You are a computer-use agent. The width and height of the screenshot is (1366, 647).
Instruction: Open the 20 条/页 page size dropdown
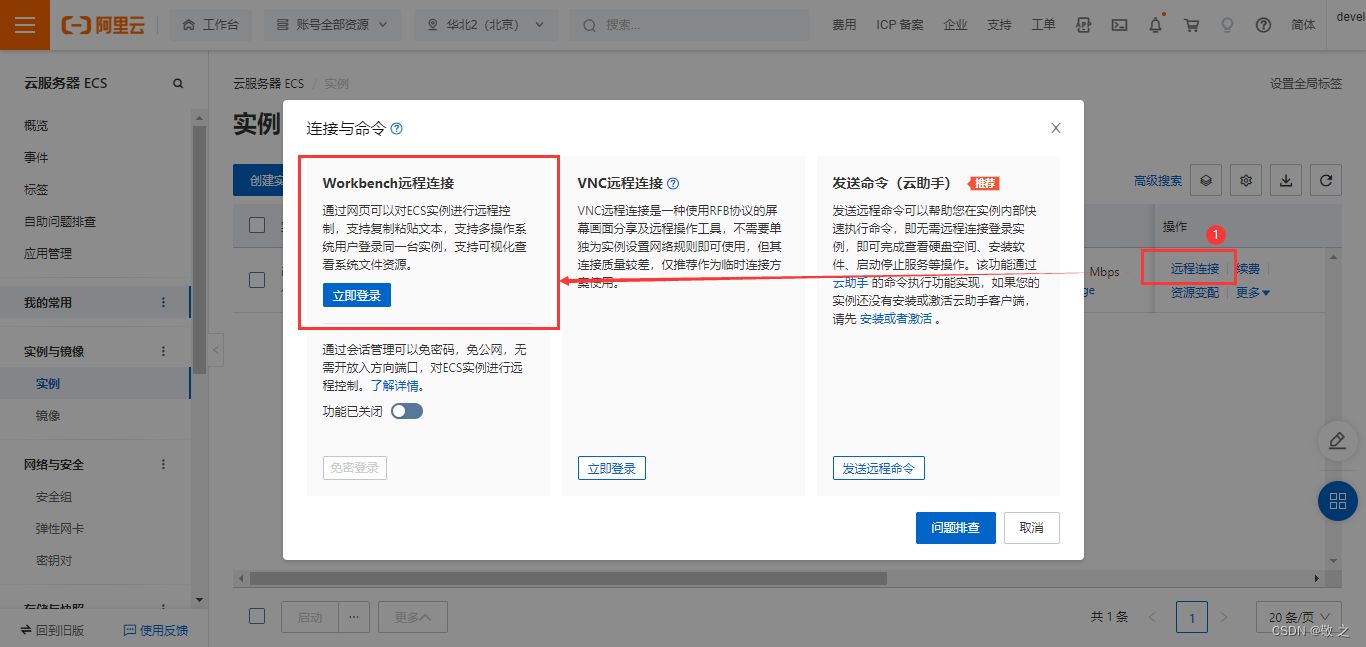tap(1297, 617)
